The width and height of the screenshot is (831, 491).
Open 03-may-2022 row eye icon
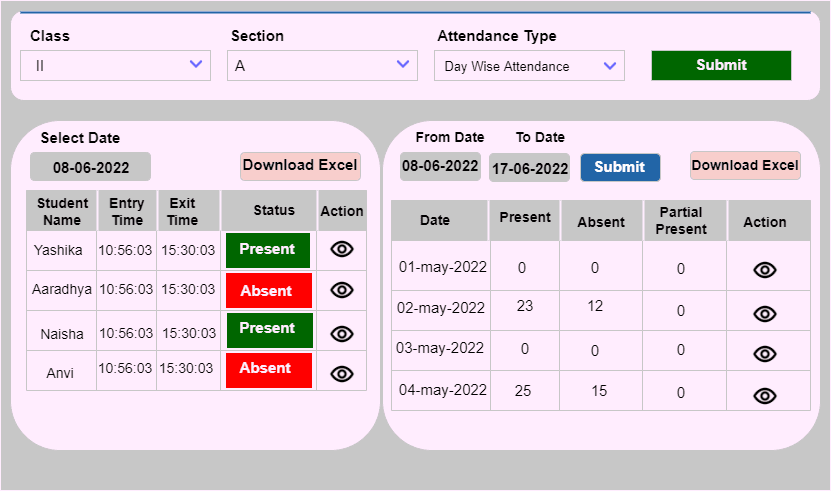(x=765, y=354)
